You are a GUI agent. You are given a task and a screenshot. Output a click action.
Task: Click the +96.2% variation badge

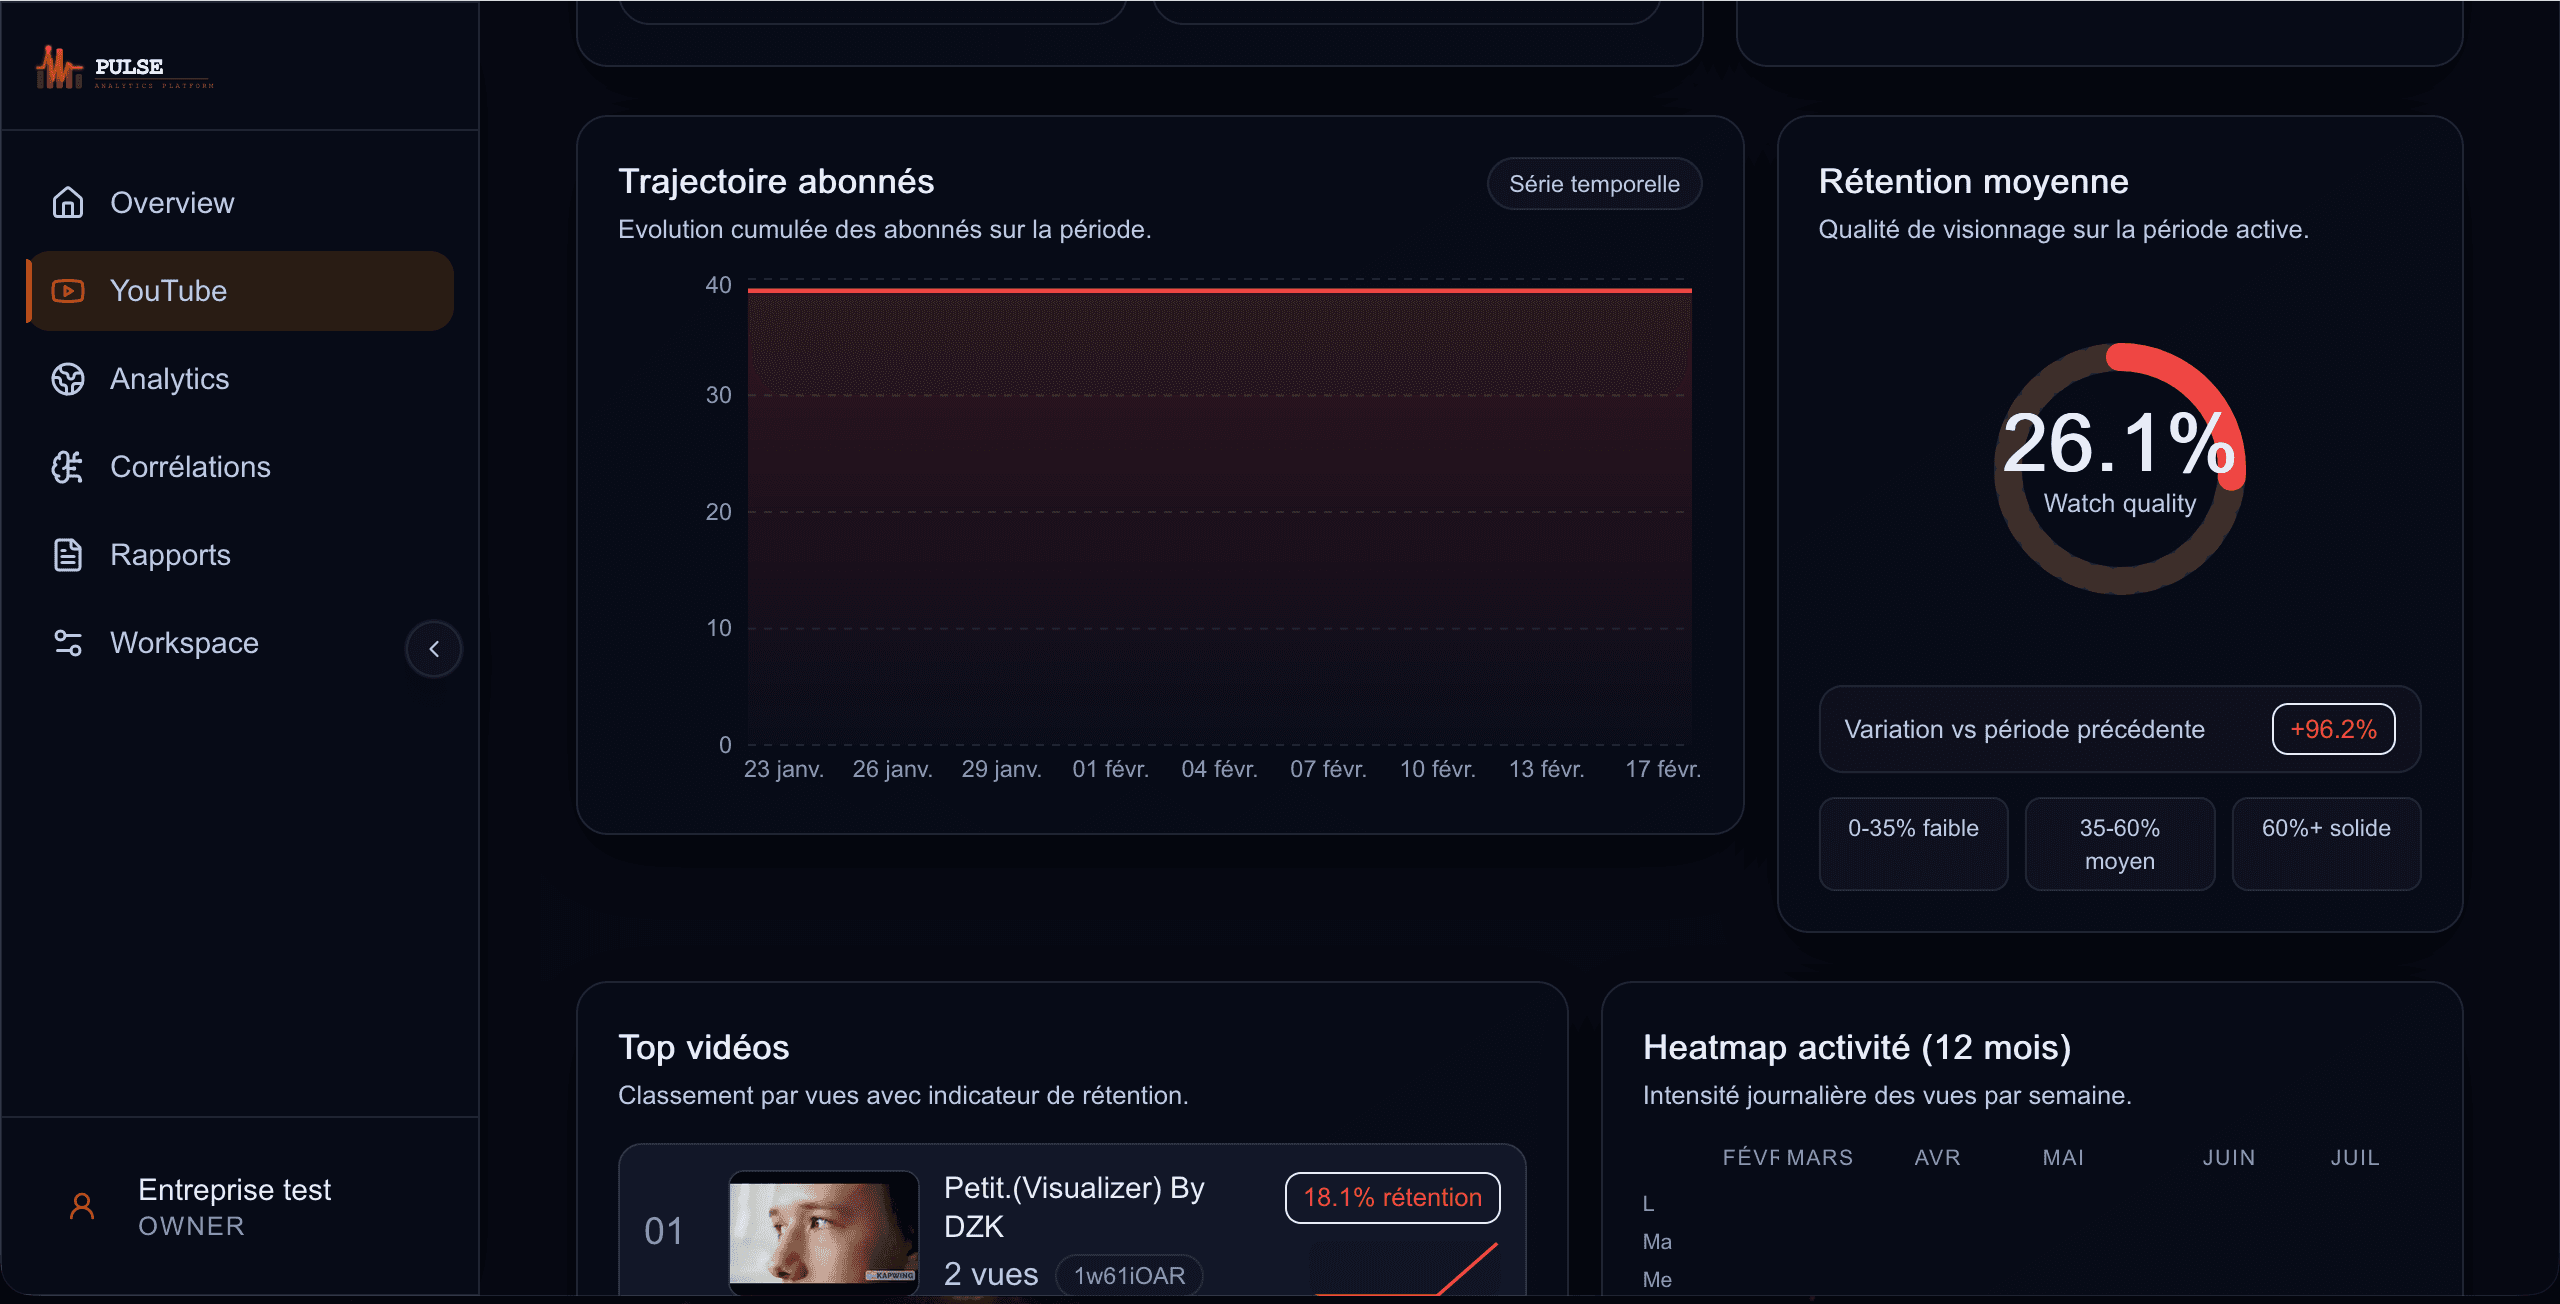2333,729
